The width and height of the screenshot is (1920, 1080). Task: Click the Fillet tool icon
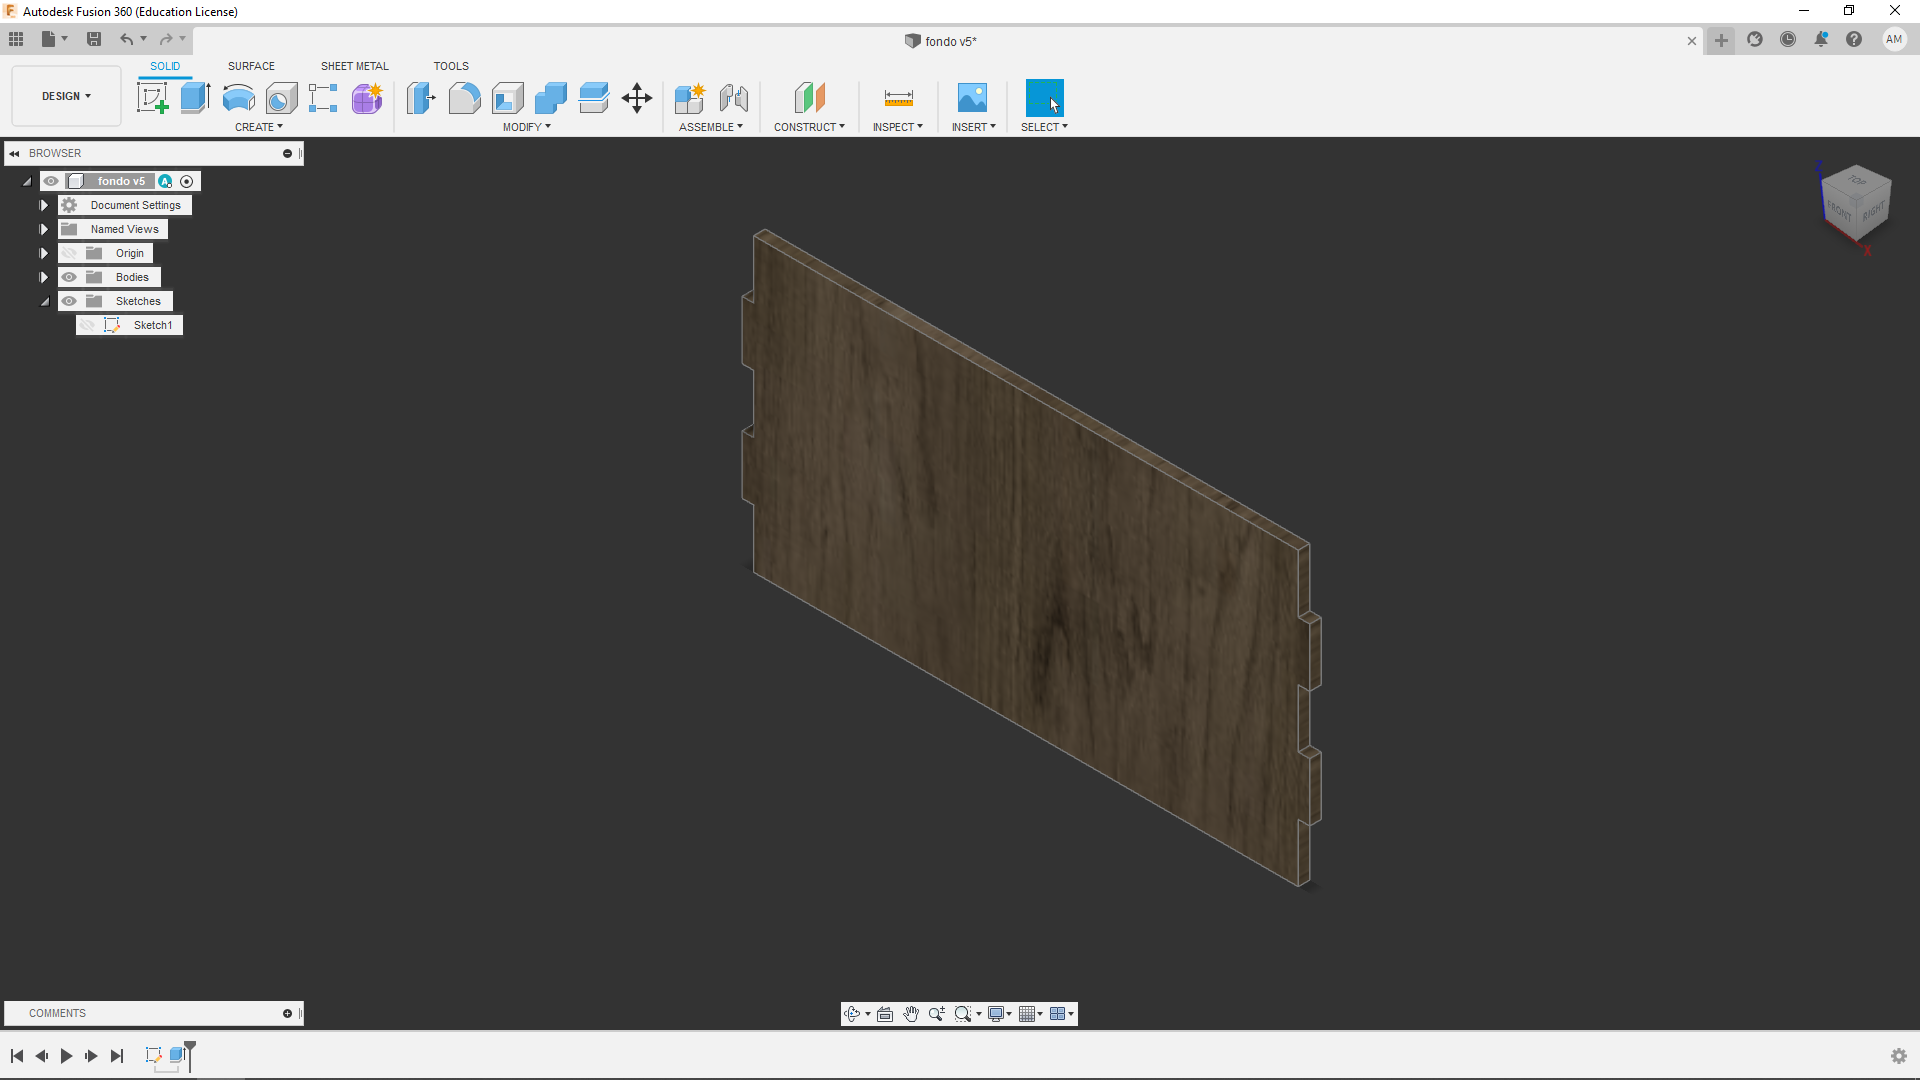click(x=464, y=98)
